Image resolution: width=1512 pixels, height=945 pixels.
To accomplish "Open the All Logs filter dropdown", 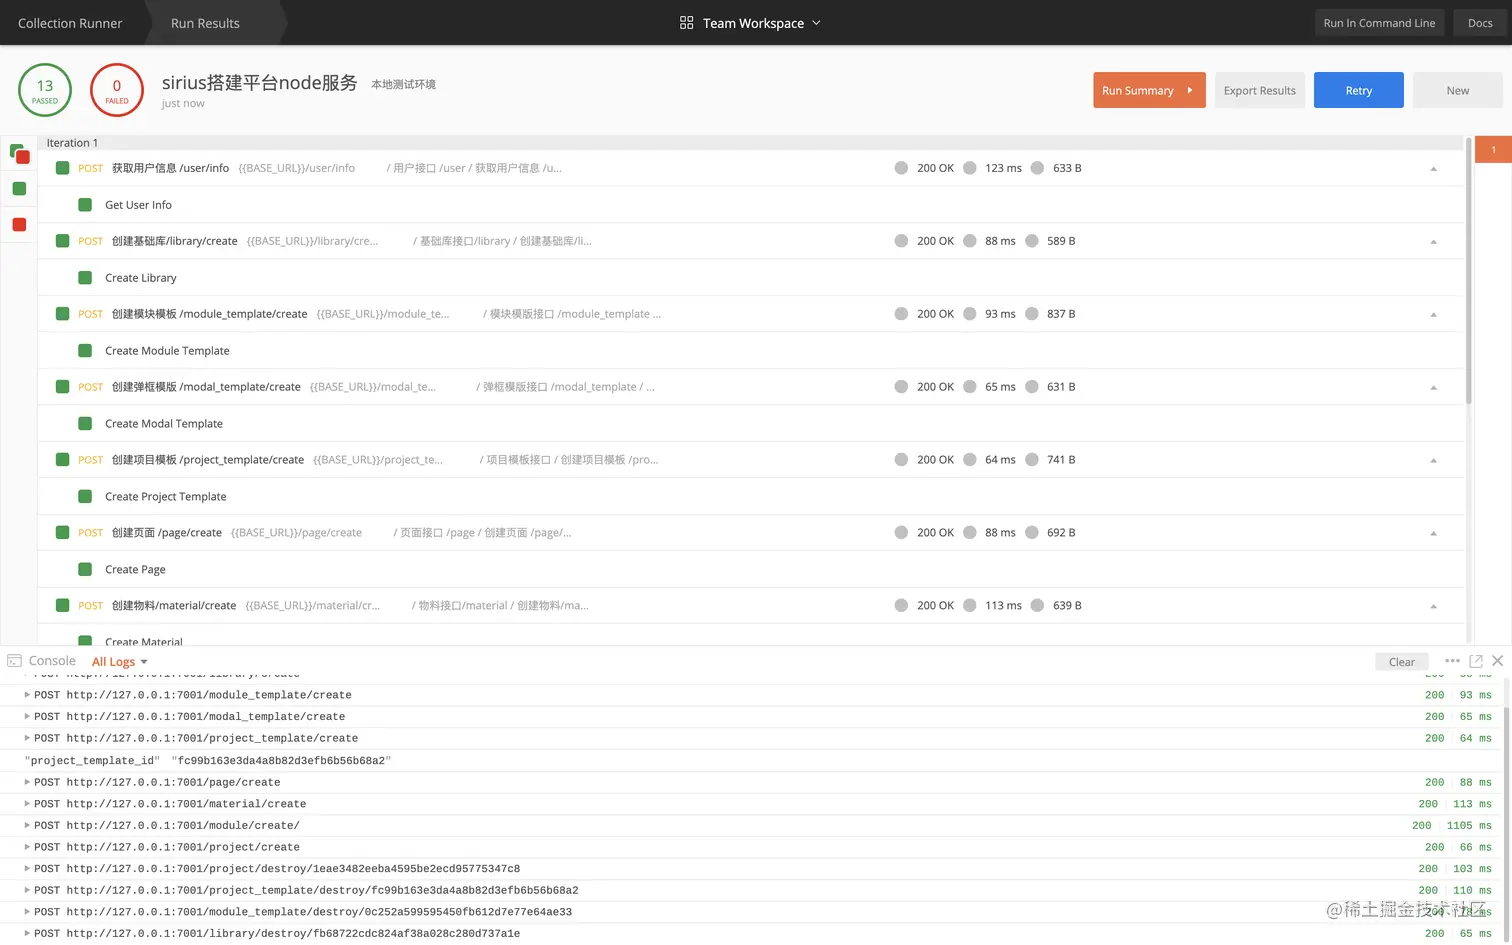I will (120, 661).
